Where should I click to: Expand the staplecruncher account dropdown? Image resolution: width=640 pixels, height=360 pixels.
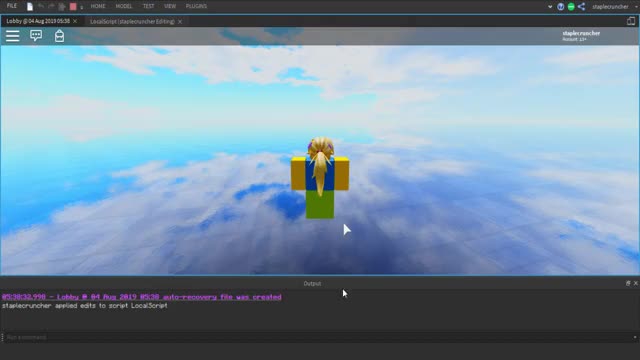(614, 7)
